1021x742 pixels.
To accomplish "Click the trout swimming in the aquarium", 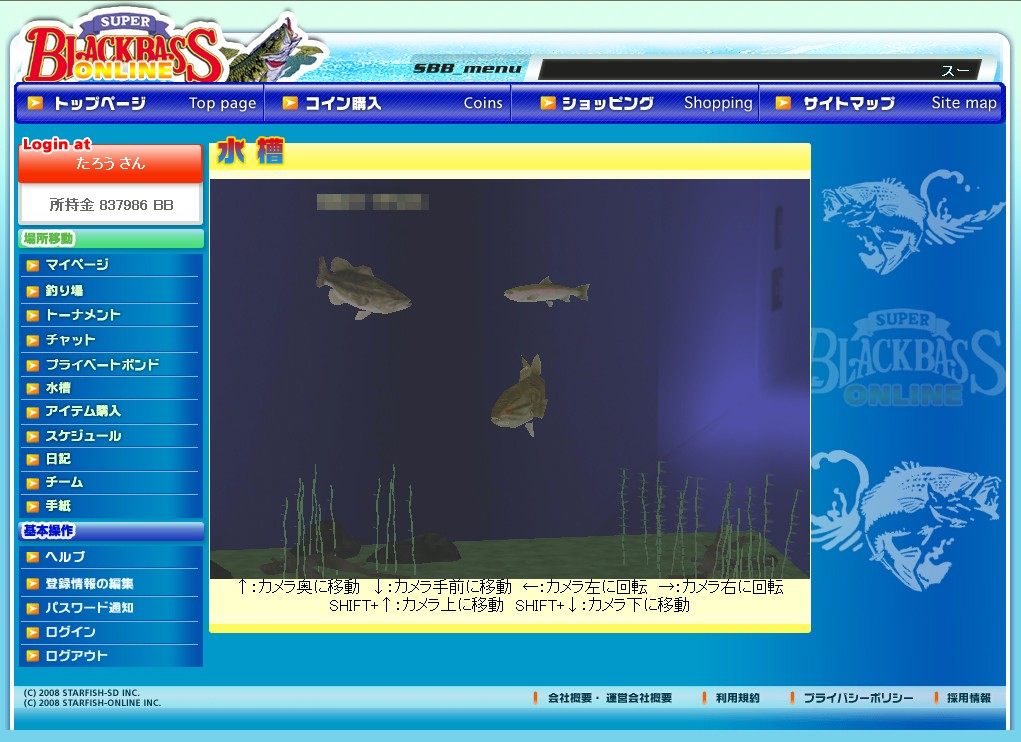I will pos(545,292).
